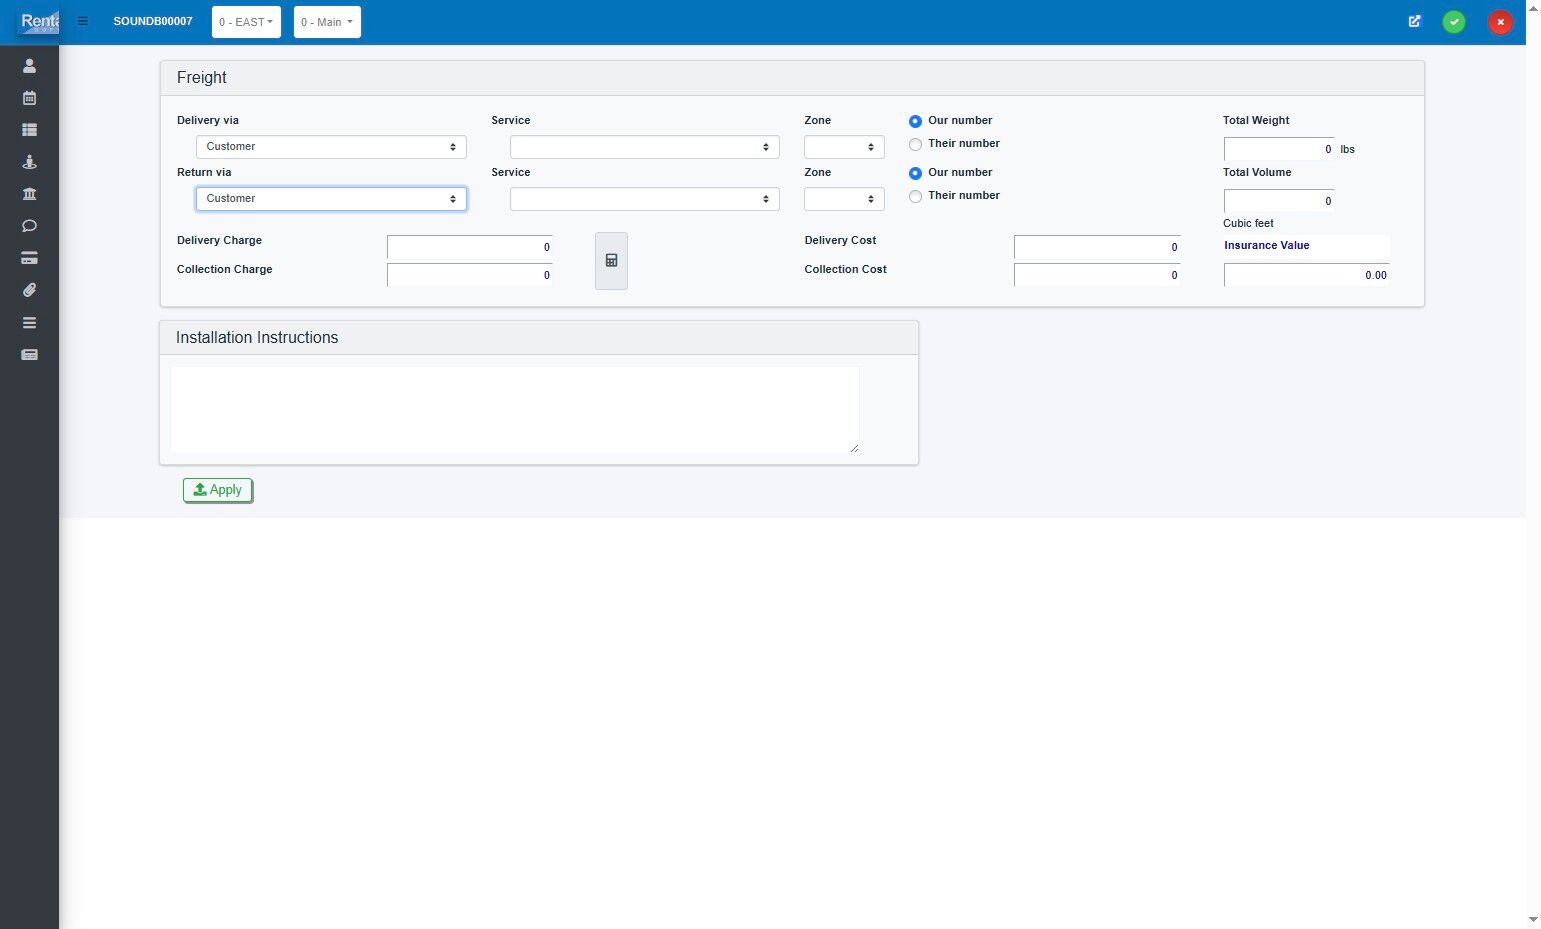Click the SOUNDB00007 booking number
The image size is (1541, 929).
pos(153,21)
